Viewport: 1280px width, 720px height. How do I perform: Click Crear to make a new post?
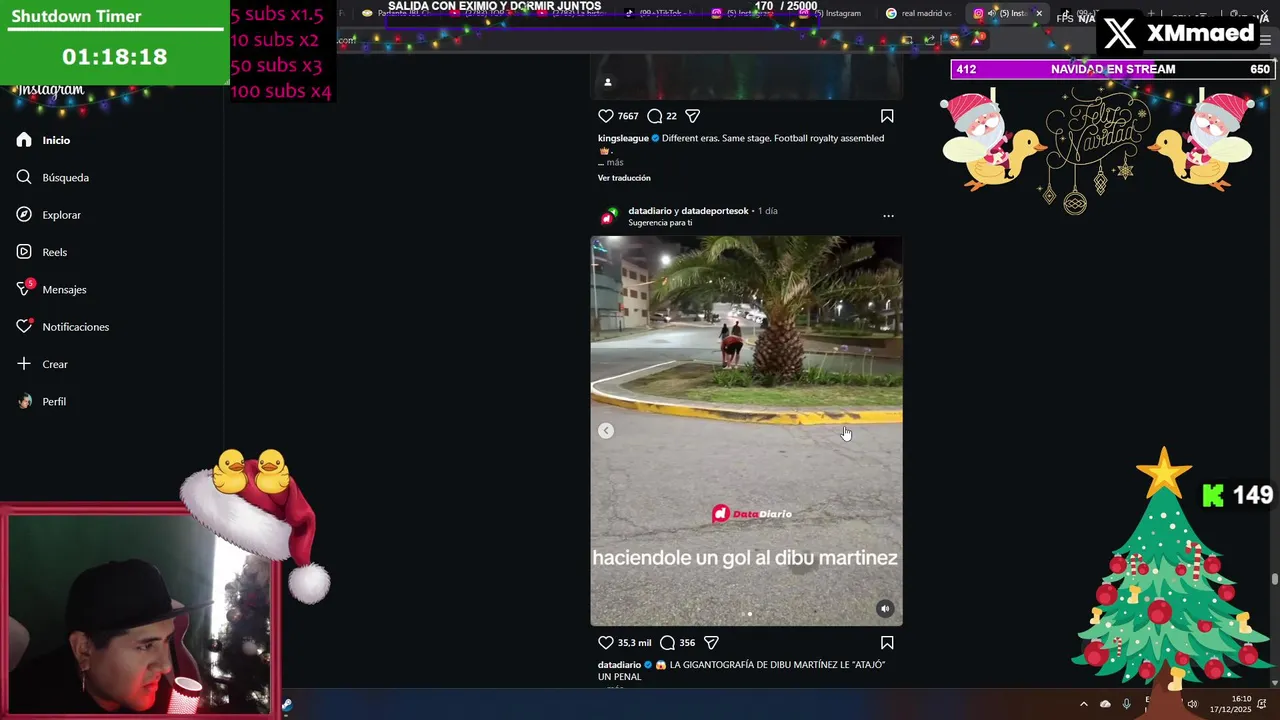click(x=42, y=364)
